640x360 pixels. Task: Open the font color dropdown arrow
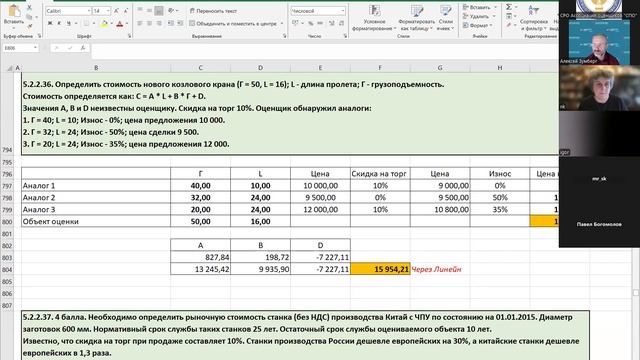(x=127, y=24)
